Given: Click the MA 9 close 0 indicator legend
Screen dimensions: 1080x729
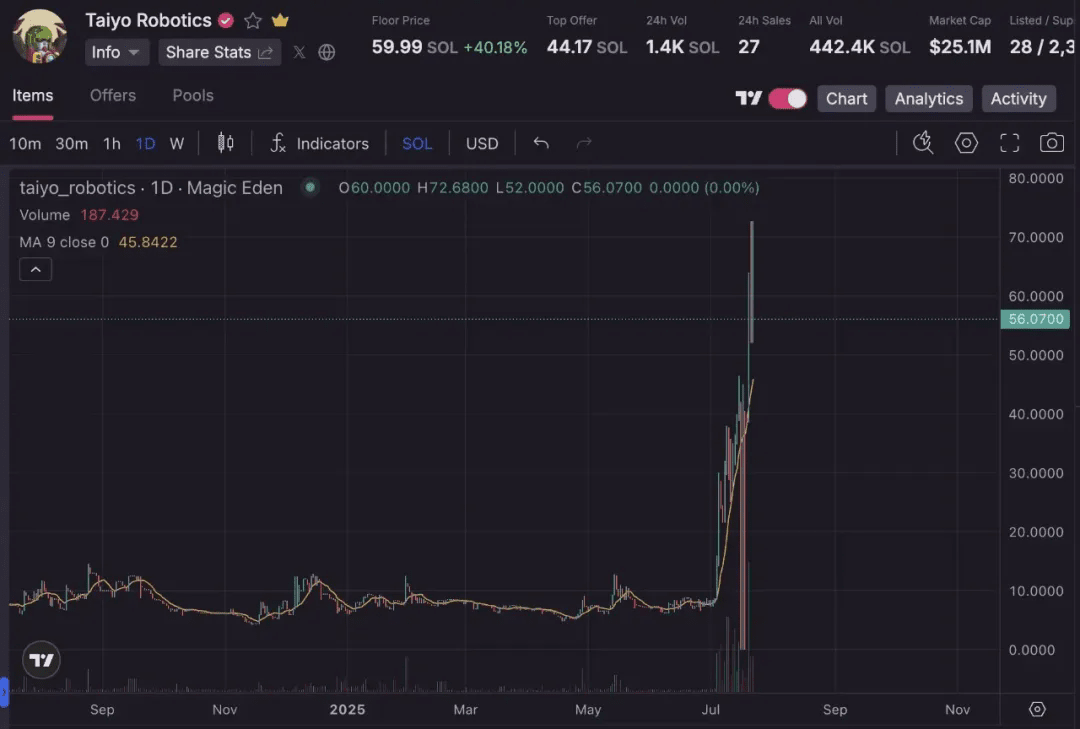Looking at the screenshot, I should click(x=98, y=242).
